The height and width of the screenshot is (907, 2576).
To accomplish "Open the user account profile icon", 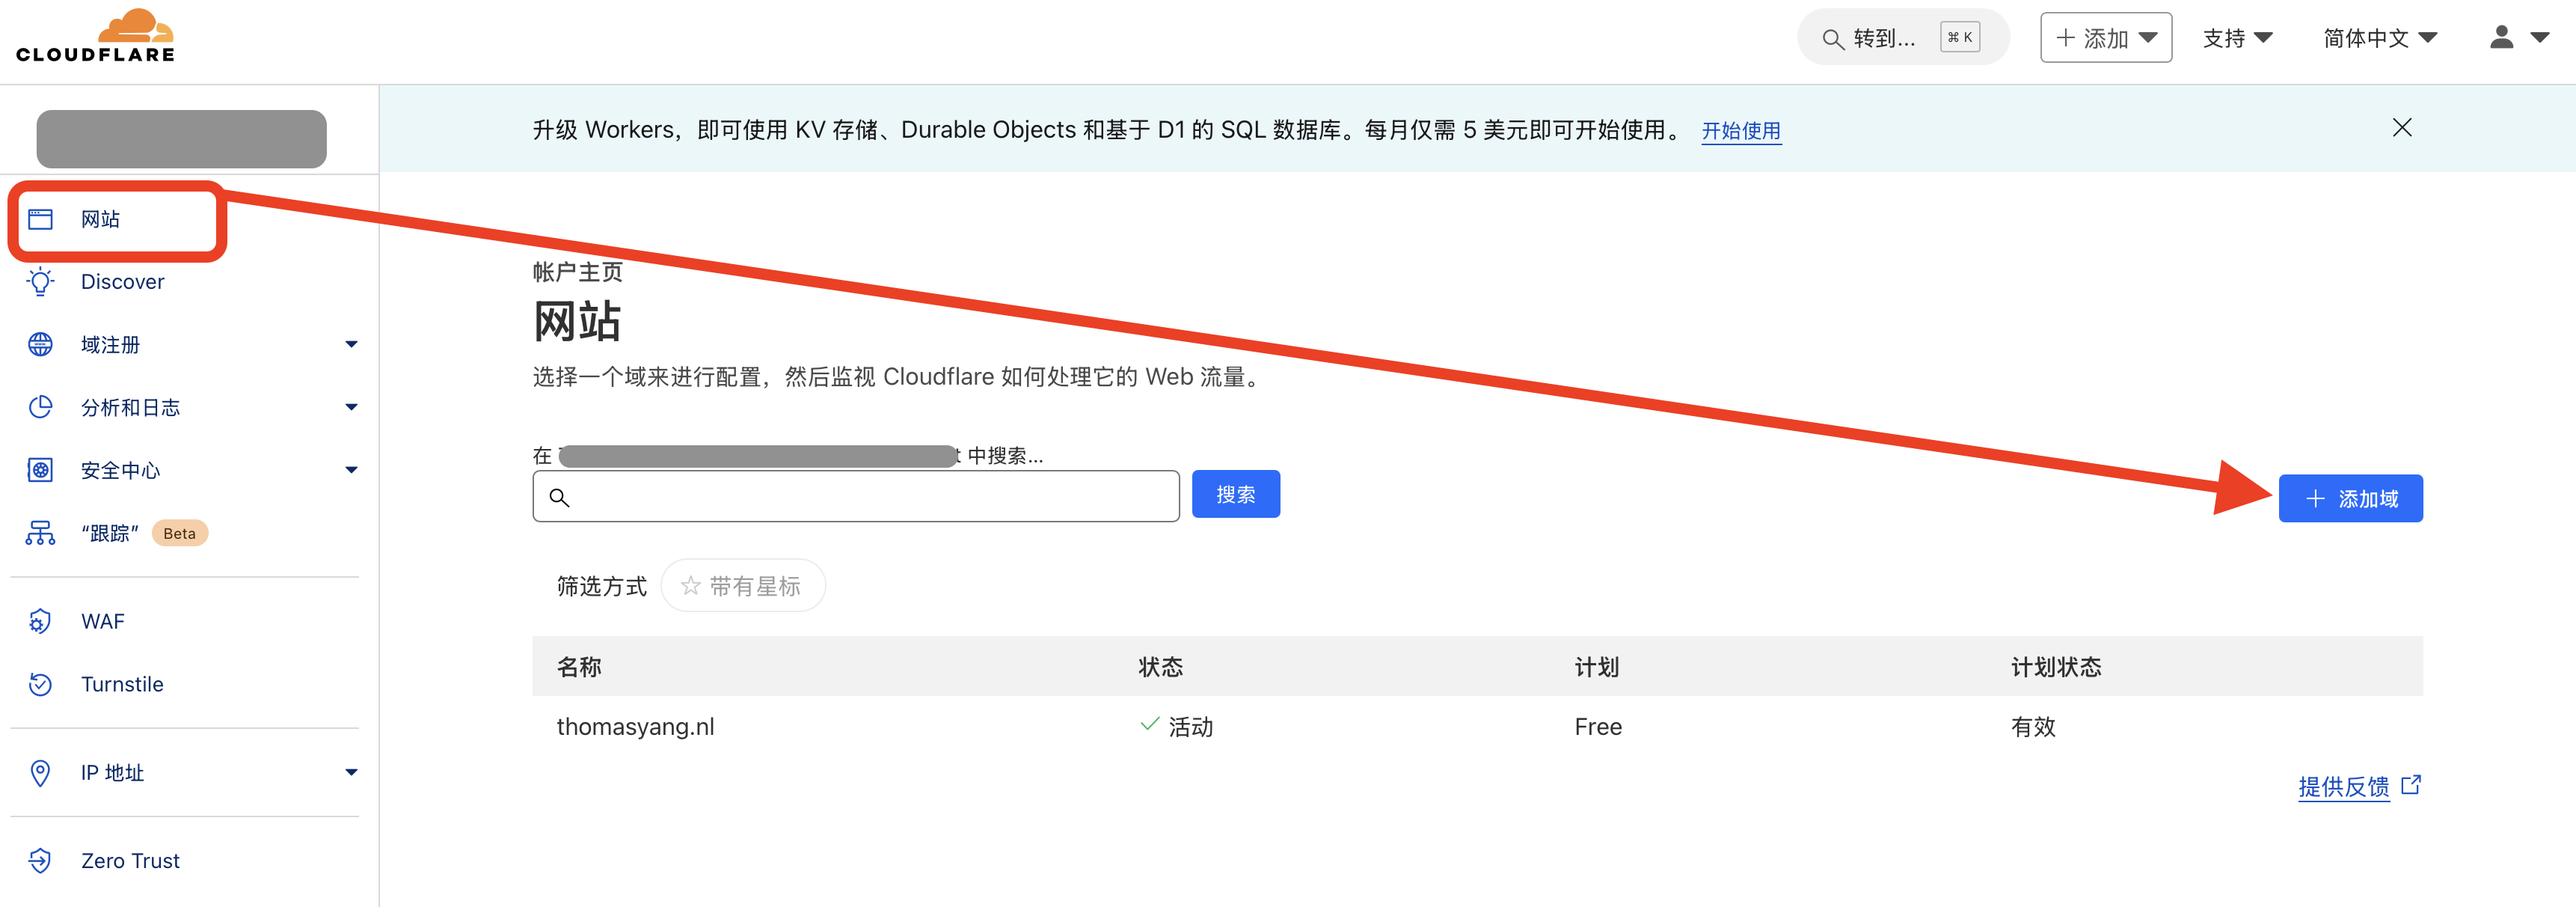I will (x=2501, y=37).
